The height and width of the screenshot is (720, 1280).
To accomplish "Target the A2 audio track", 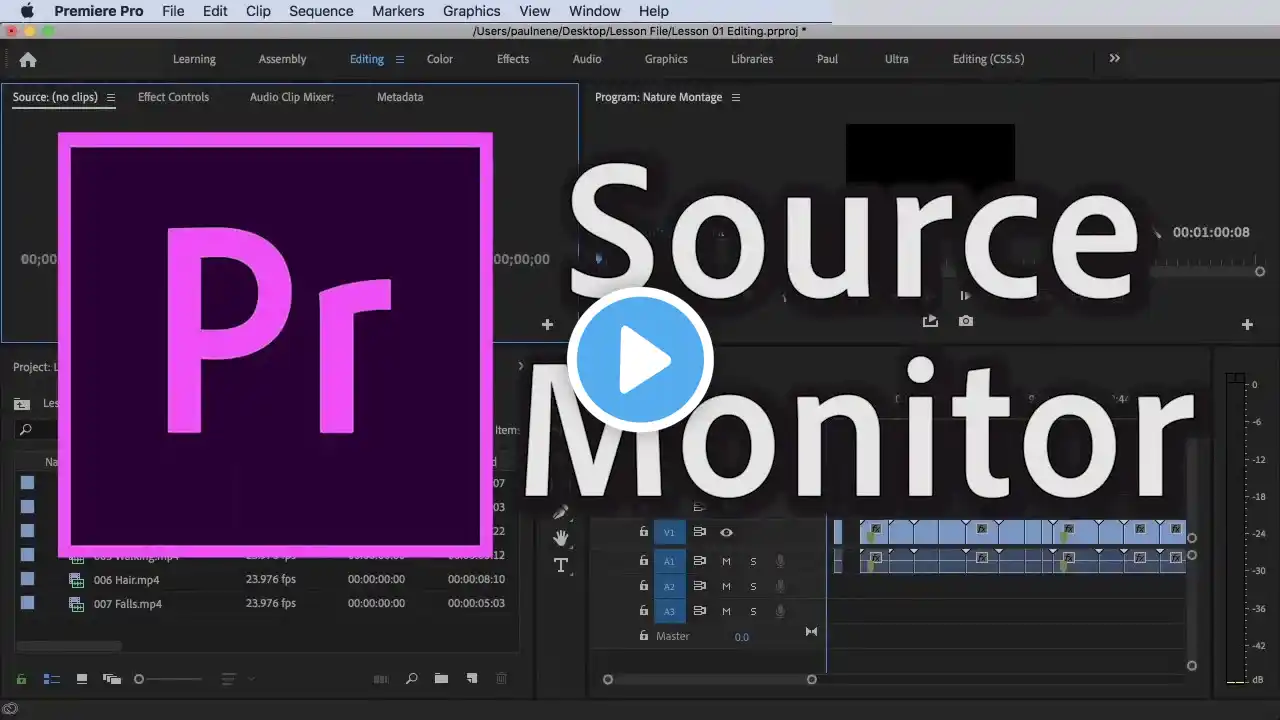I will pos(670,587).
